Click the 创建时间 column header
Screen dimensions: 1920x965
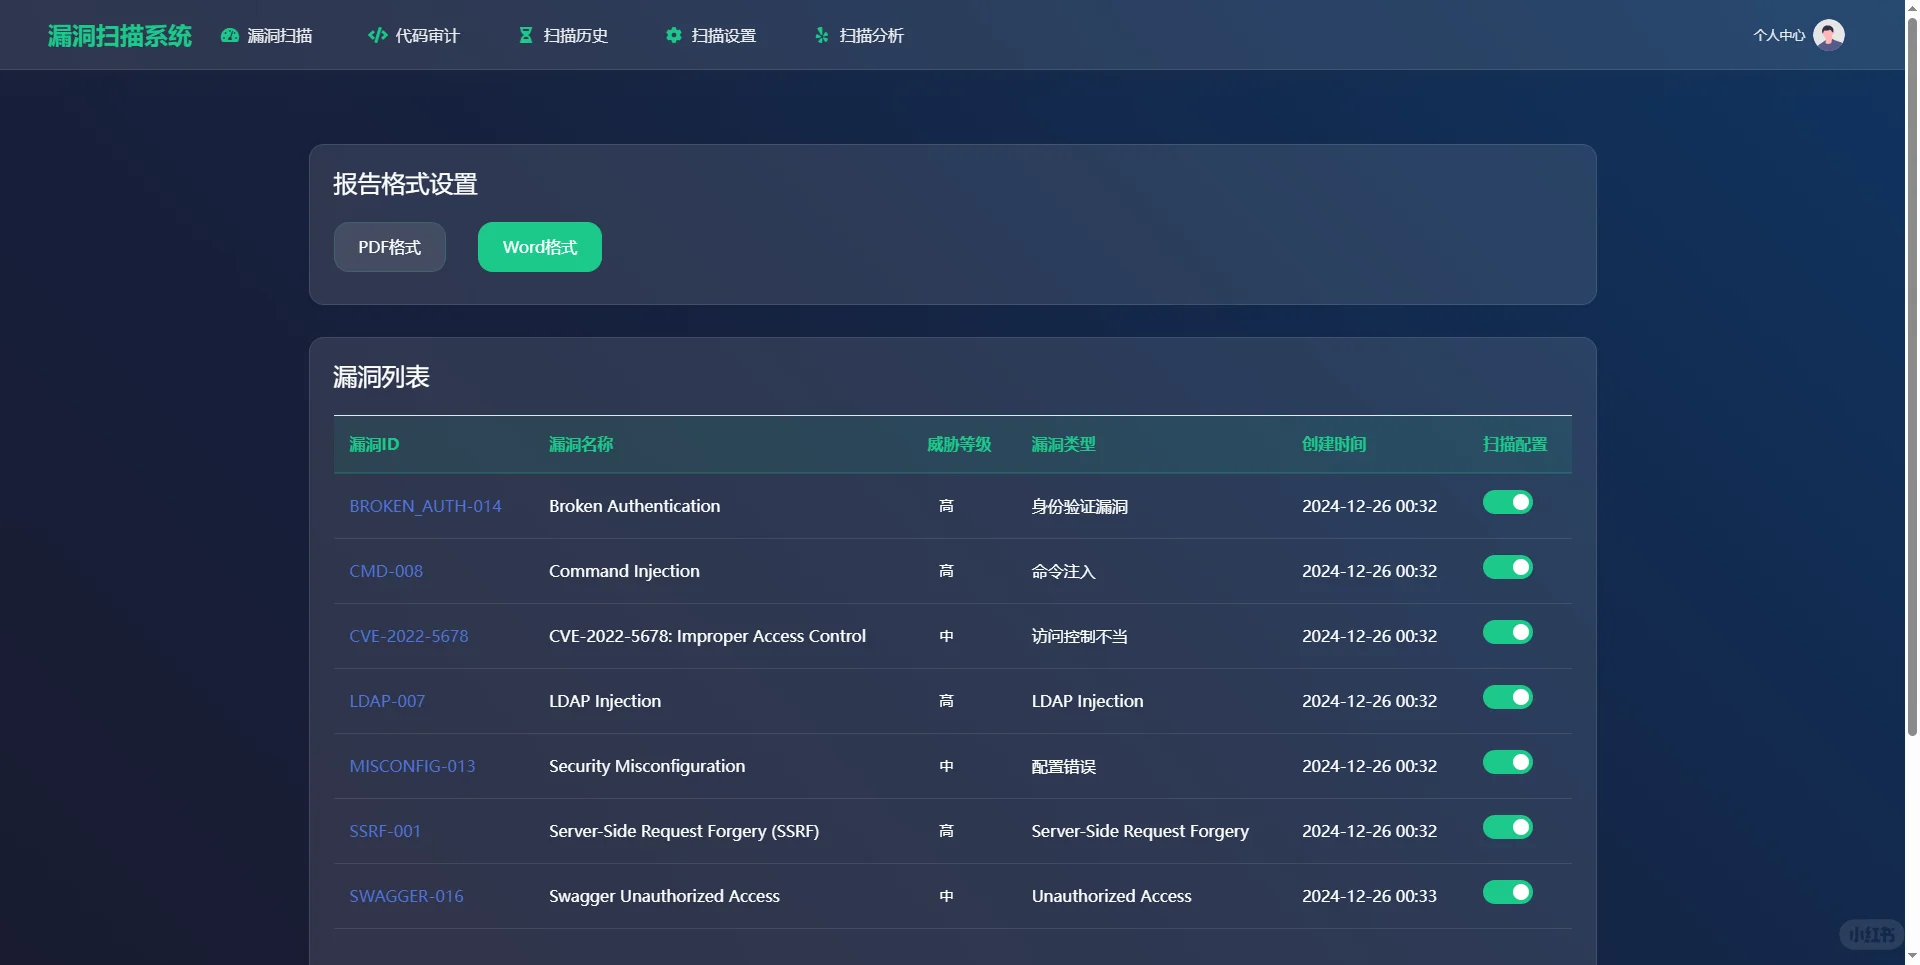pos(1334,444)
